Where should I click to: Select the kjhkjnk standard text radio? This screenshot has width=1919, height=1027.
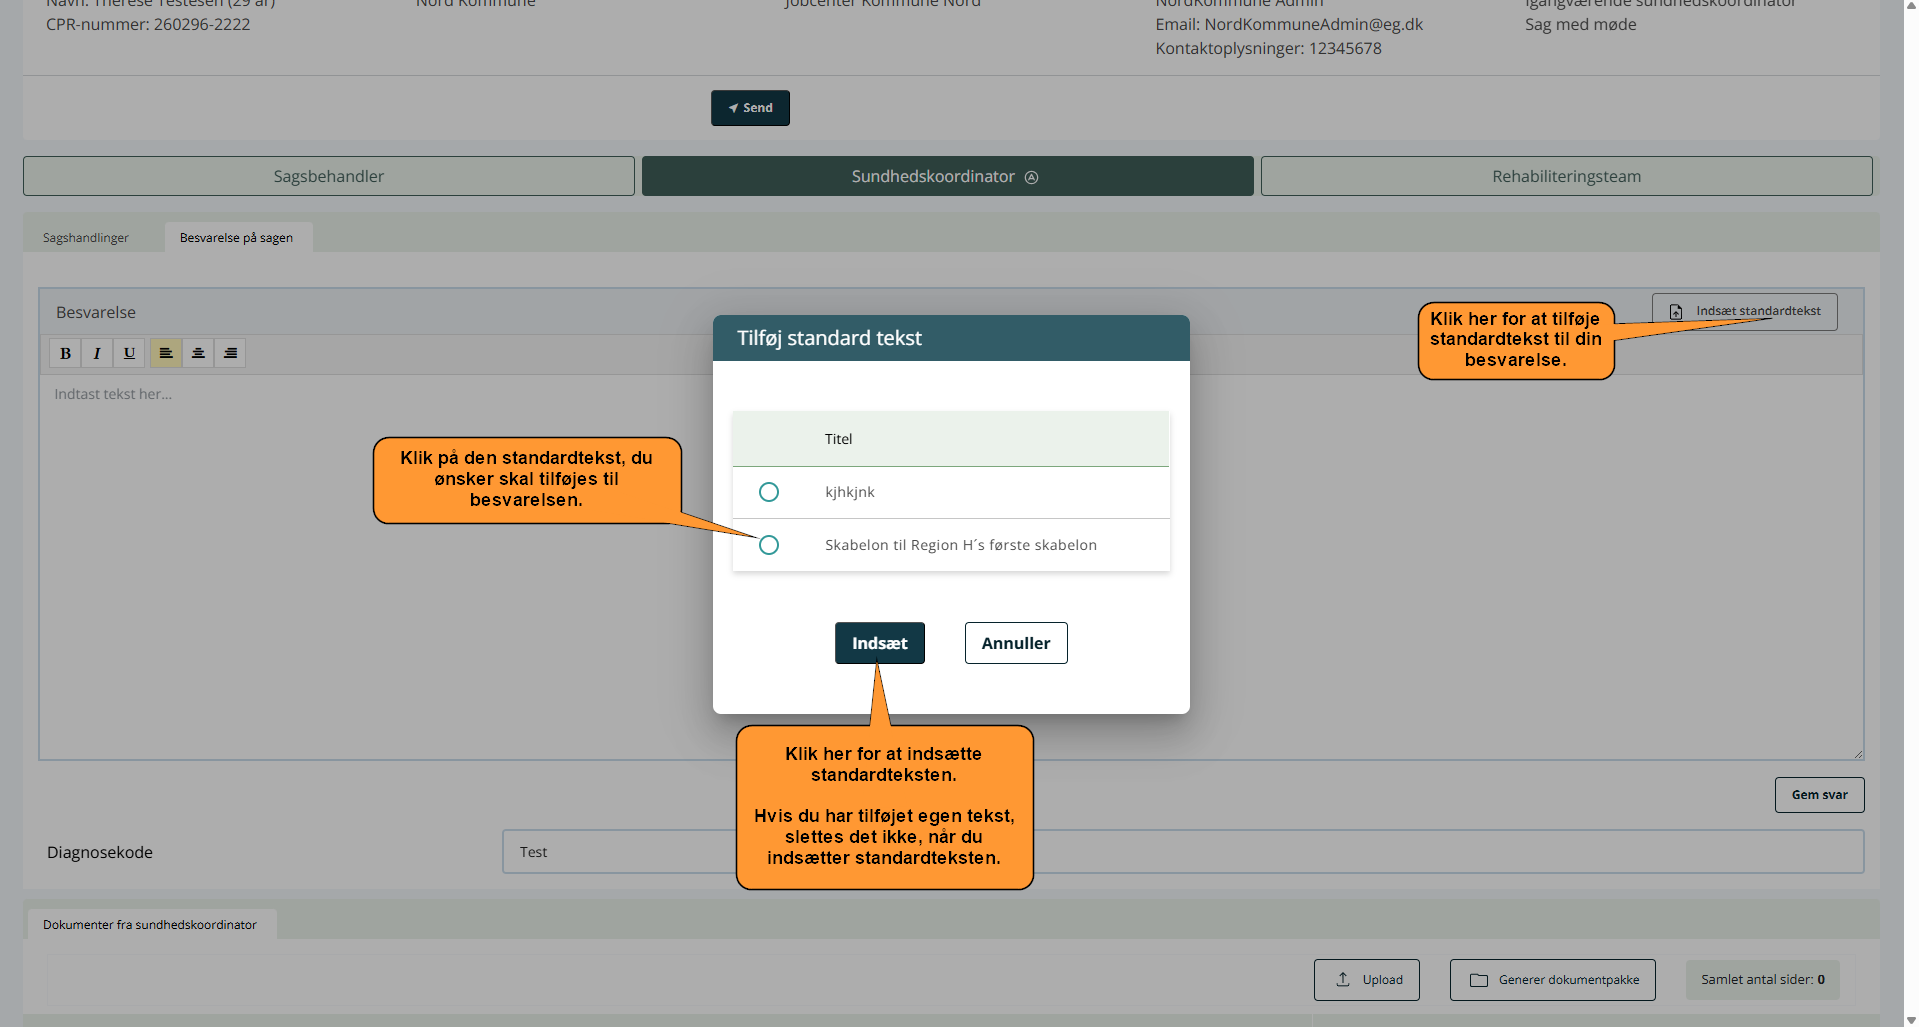tap(768, 492)
